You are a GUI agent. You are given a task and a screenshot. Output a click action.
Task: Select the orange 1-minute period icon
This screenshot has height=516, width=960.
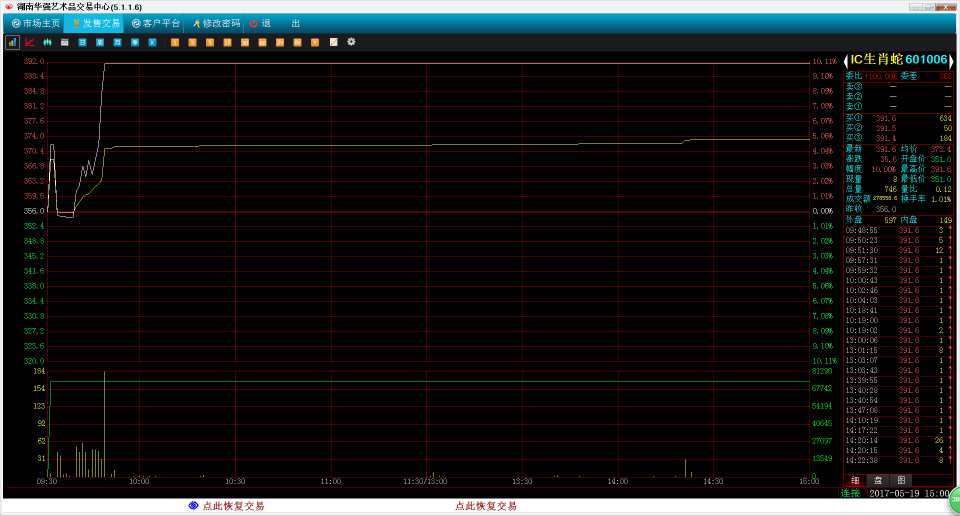[x=174, y=42]
